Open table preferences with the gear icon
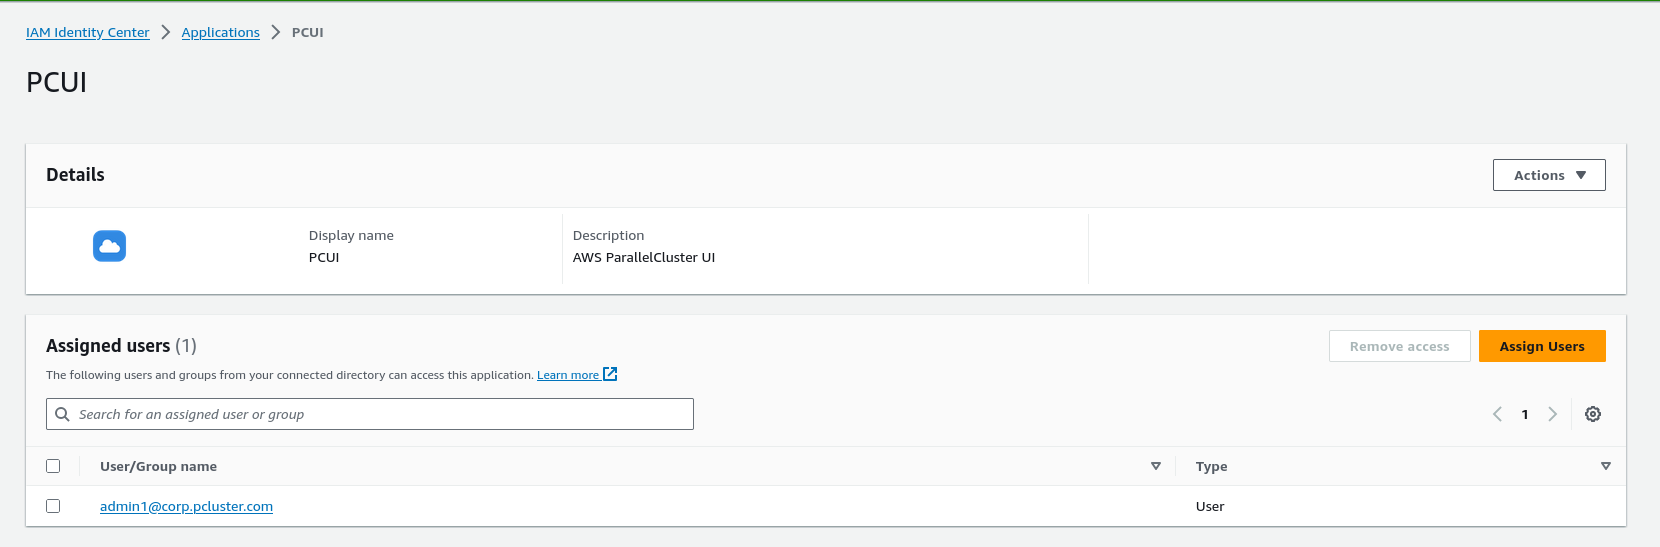Screen dimensions: 1660x547 pyautogui.click(x=1593, y=414)
